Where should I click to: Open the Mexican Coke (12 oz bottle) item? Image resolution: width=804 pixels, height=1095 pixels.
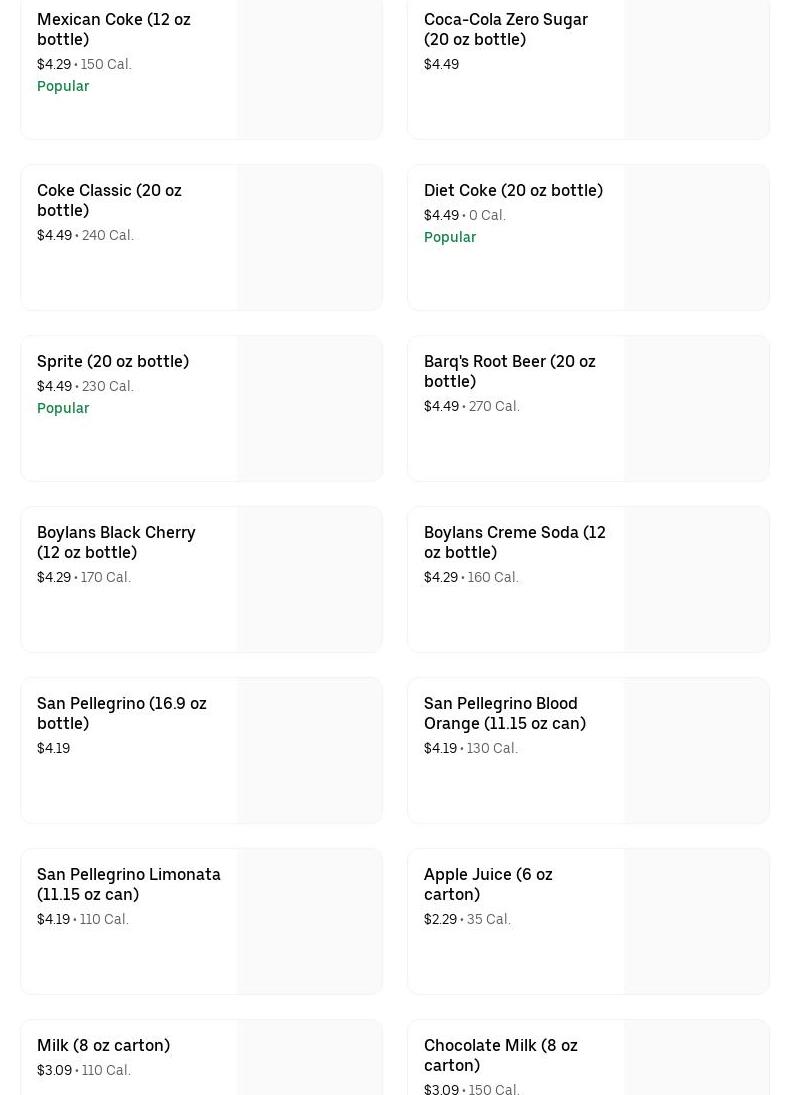[114, 29]
